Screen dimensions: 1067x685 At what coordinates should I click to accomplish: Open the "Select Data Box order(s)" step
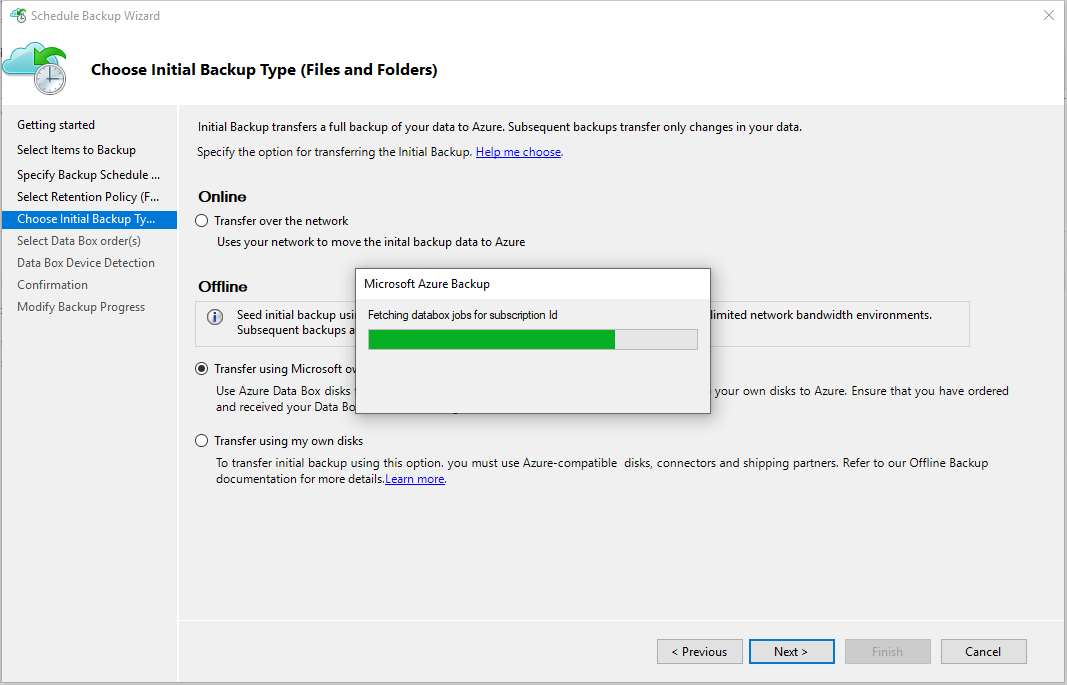[79, 240]
